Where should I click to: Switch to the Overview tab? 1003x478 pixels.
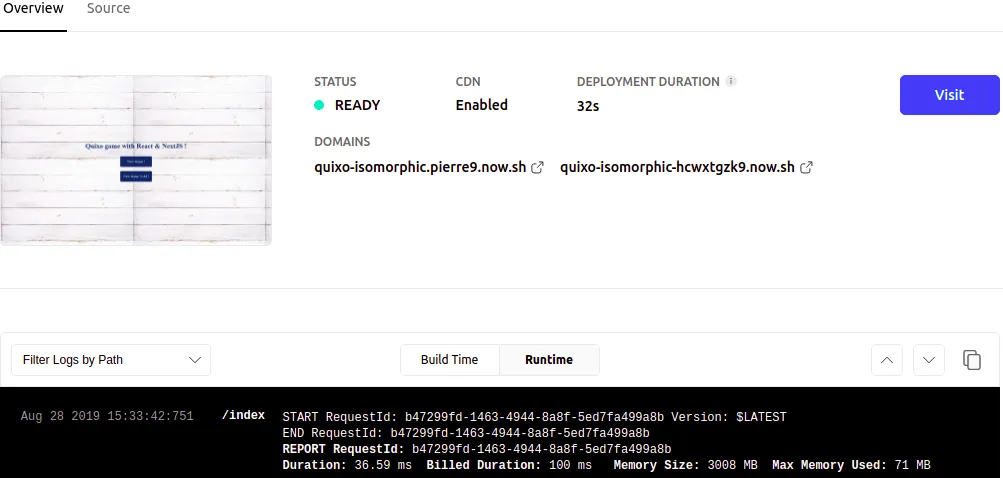(x=32, y=9)
